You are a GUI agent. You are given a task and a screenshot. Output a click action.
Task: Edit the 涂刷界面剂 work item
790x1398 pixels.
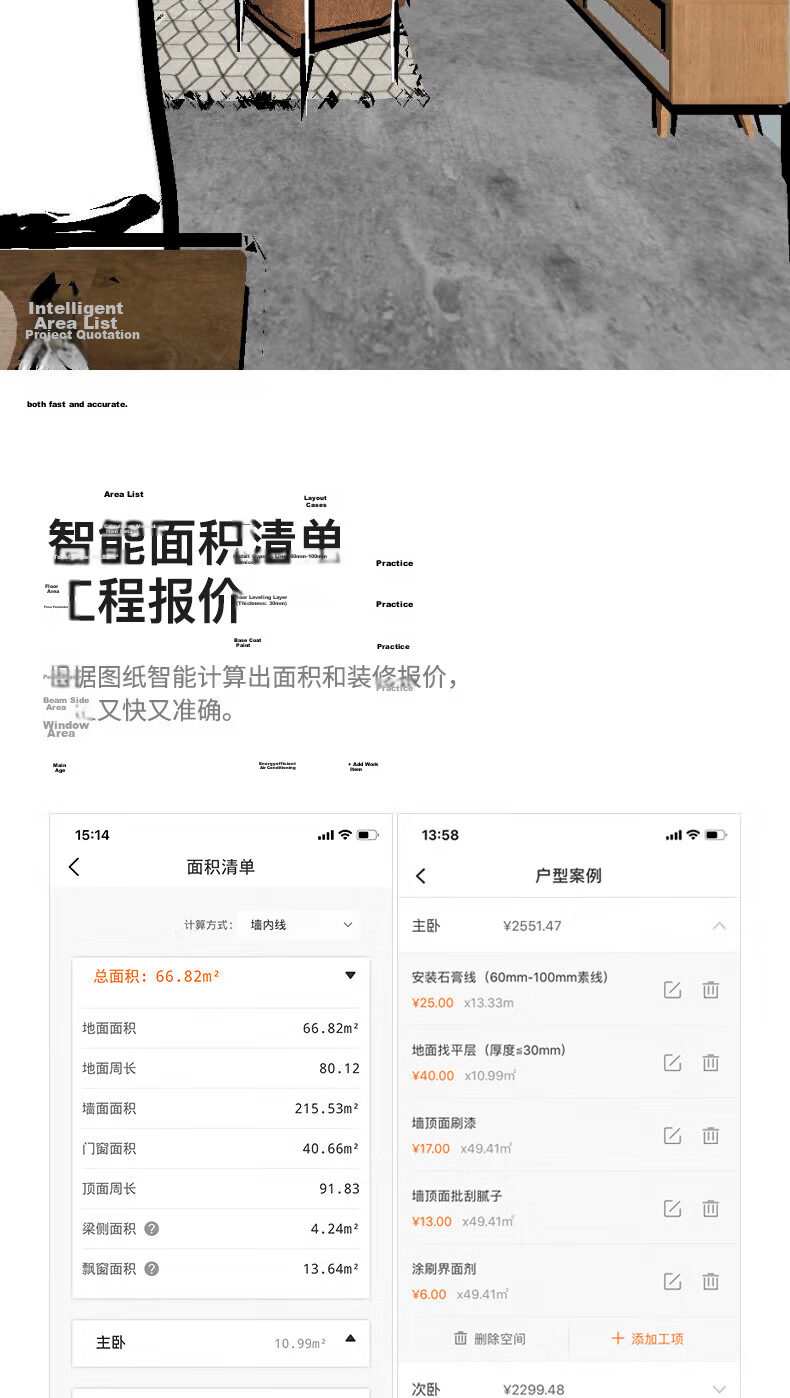click(x=673, y=1282)
